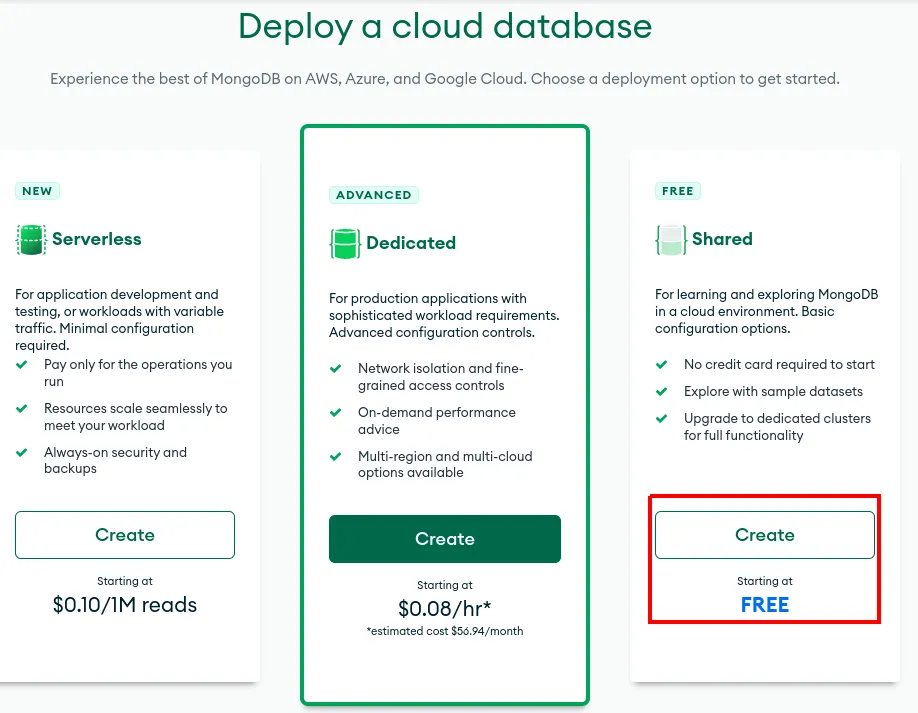Click the blue FREE price text
Screen dimensions: 918x713
pos(765,605)
